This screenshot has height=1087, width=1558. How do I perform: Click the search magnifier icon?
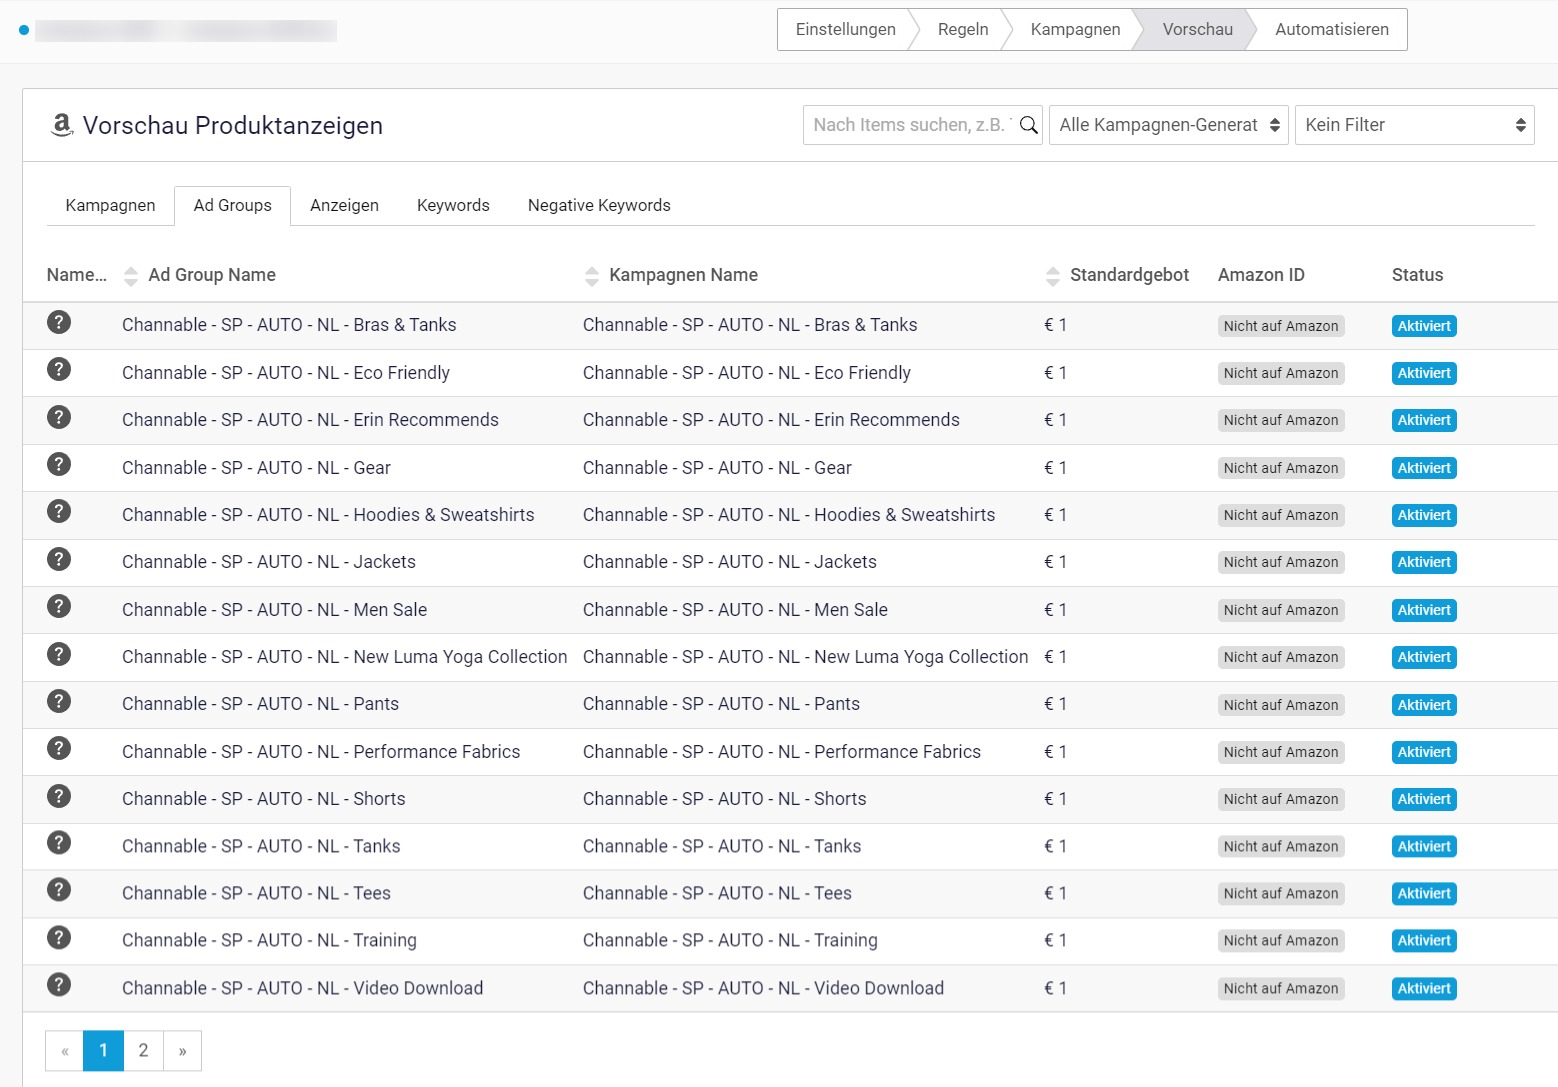click(x=1028, y=125)
